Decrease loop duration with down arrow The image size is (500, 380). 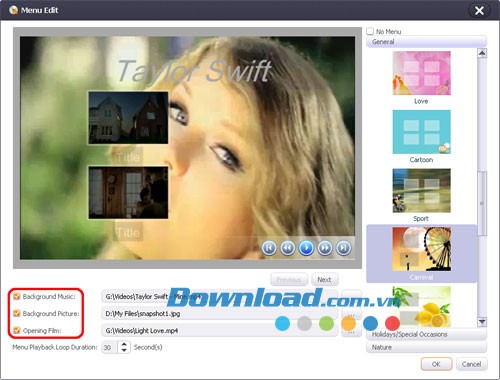[124, 350]
